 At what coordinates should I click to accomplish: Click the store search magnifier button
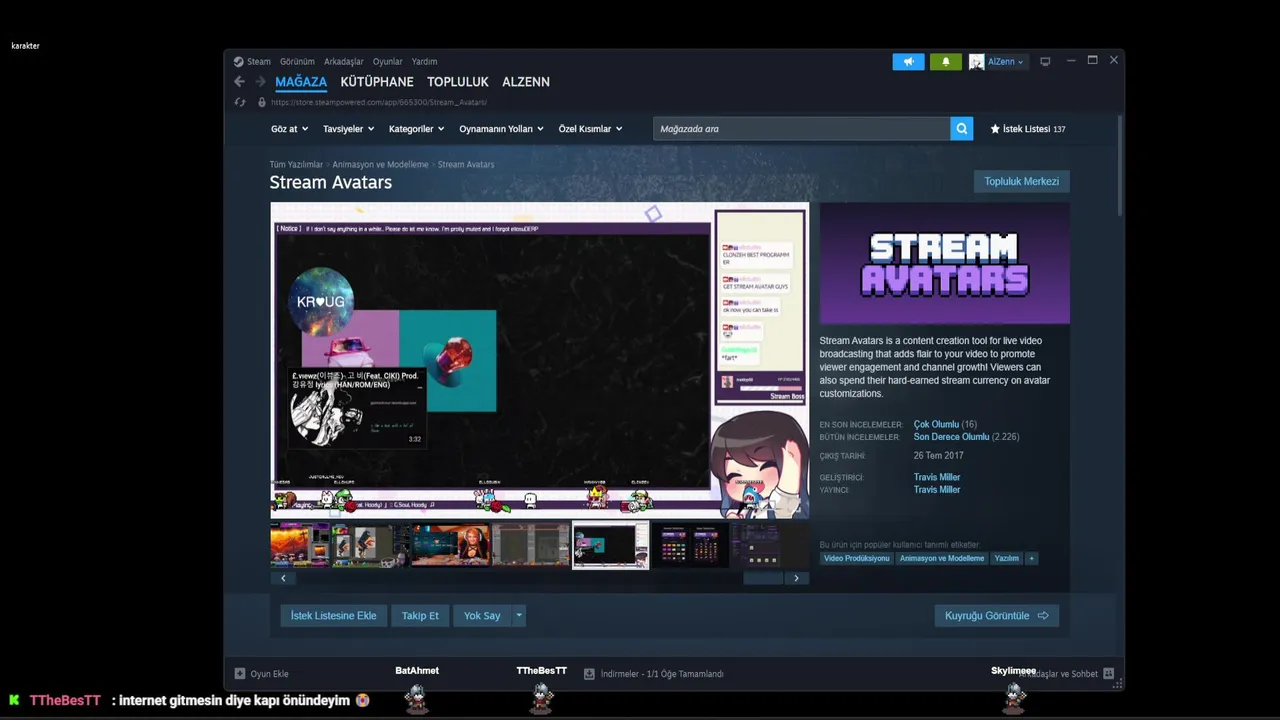coord(961,129)
